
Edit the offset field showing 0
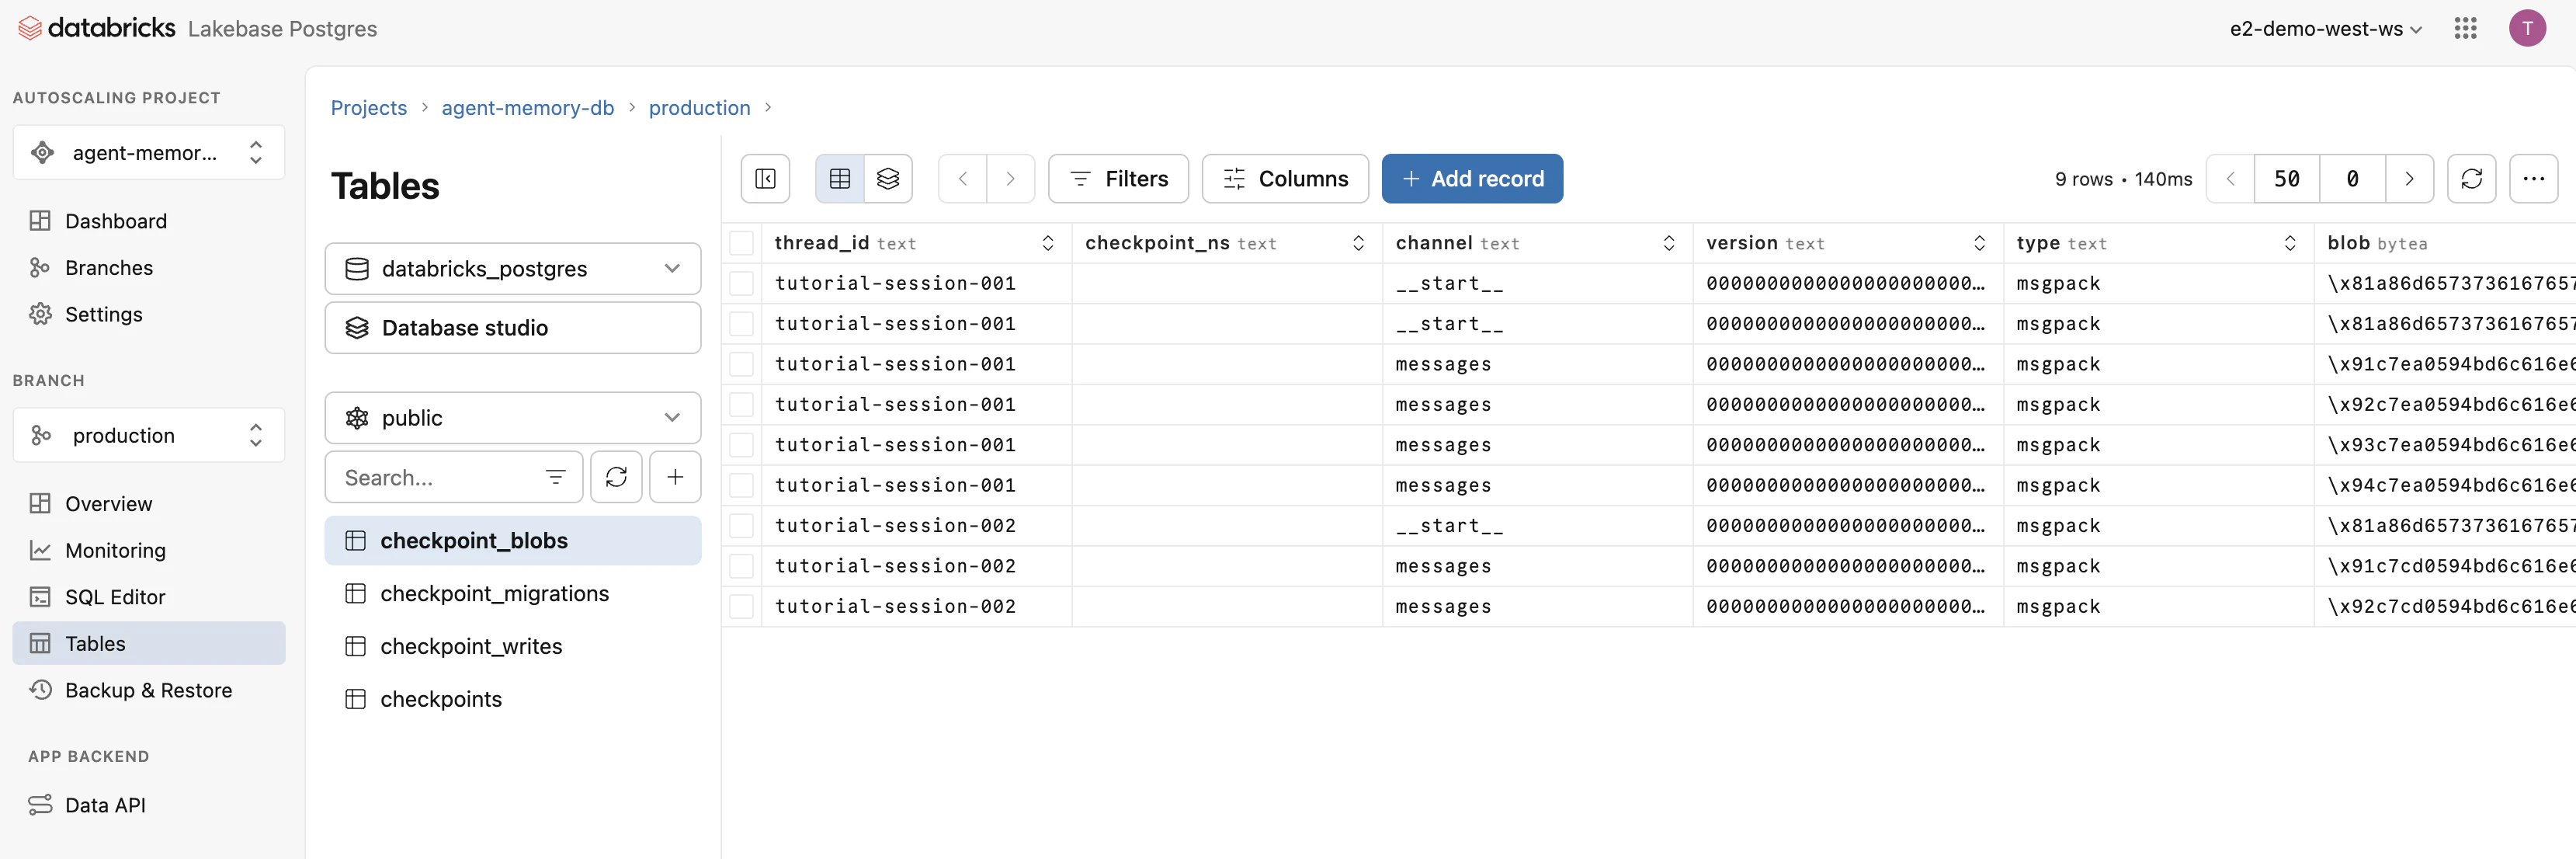(x=2352, y=179)
